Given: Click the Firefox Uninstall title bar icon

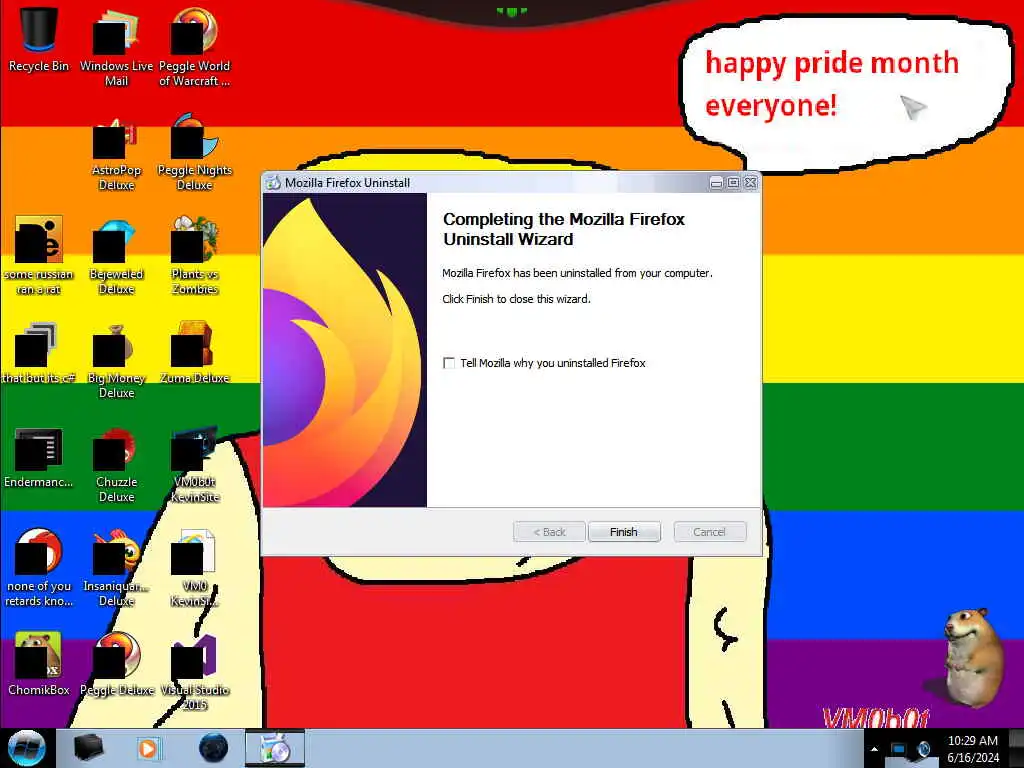Looking at the screenshot, I should click(x=273, y=183).
